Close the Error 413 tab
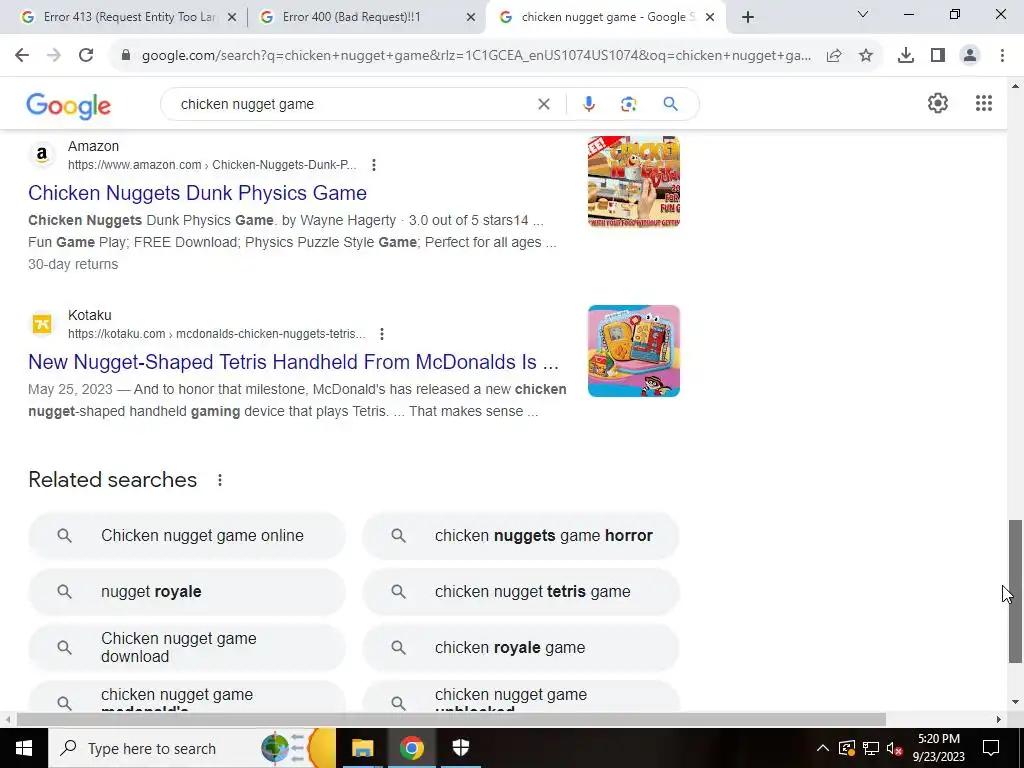This screenshot has width=1024, height=768. pos(231,18)
